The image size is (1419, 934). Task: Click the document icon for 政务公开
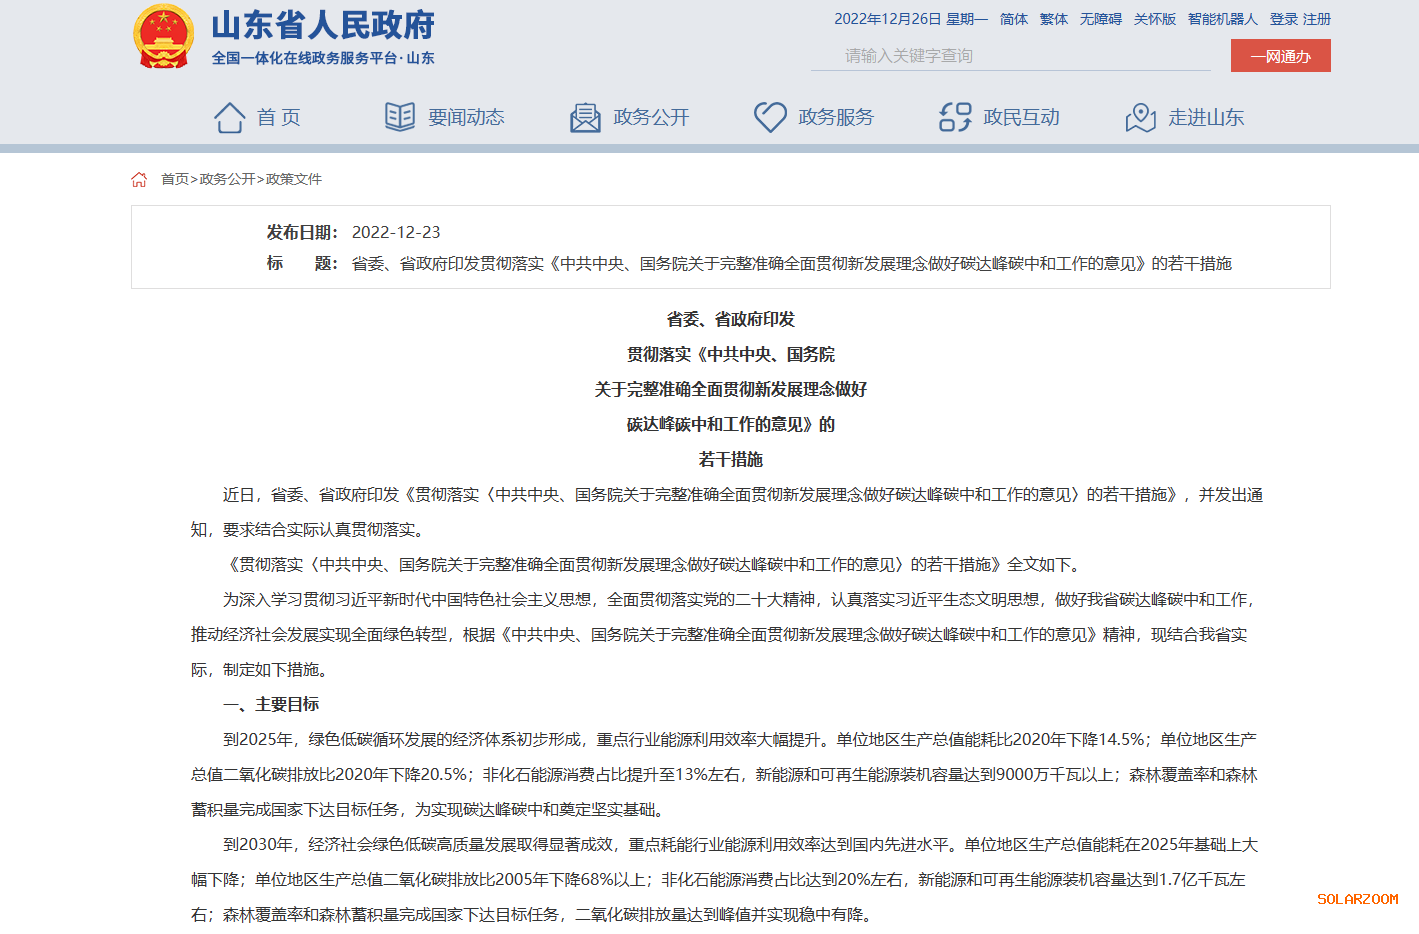coord(585,118)
